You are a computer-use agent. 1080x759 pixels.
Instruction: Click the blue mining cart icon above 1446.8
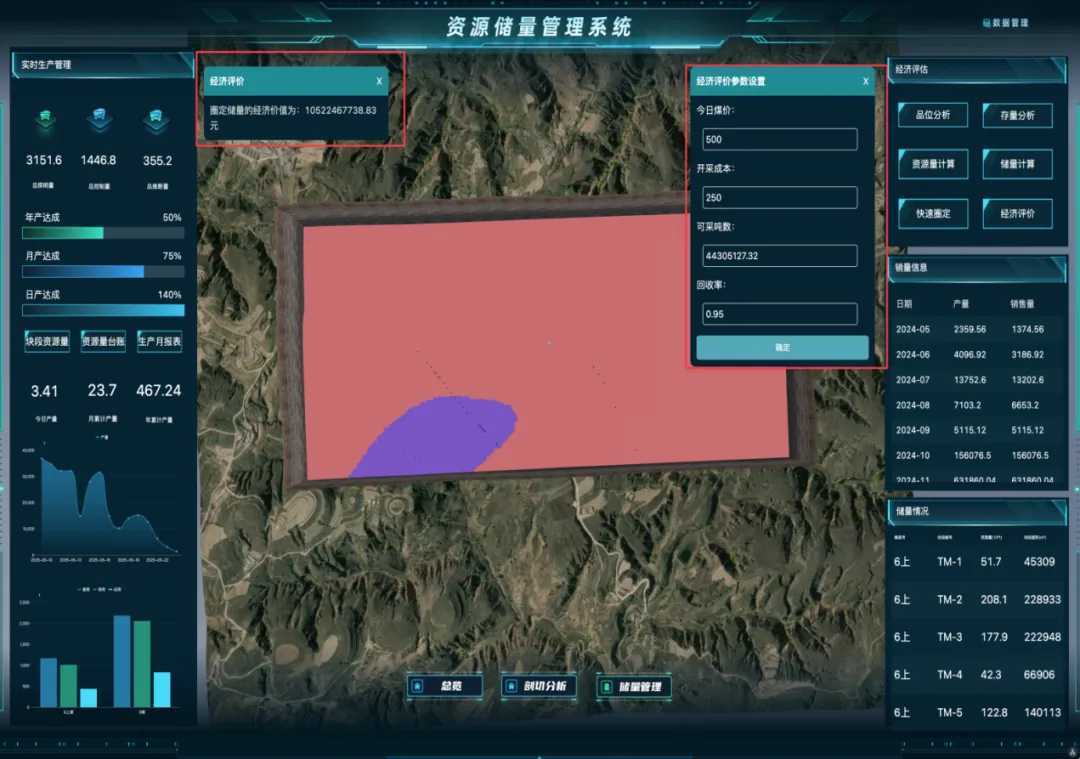pos(99,118)
